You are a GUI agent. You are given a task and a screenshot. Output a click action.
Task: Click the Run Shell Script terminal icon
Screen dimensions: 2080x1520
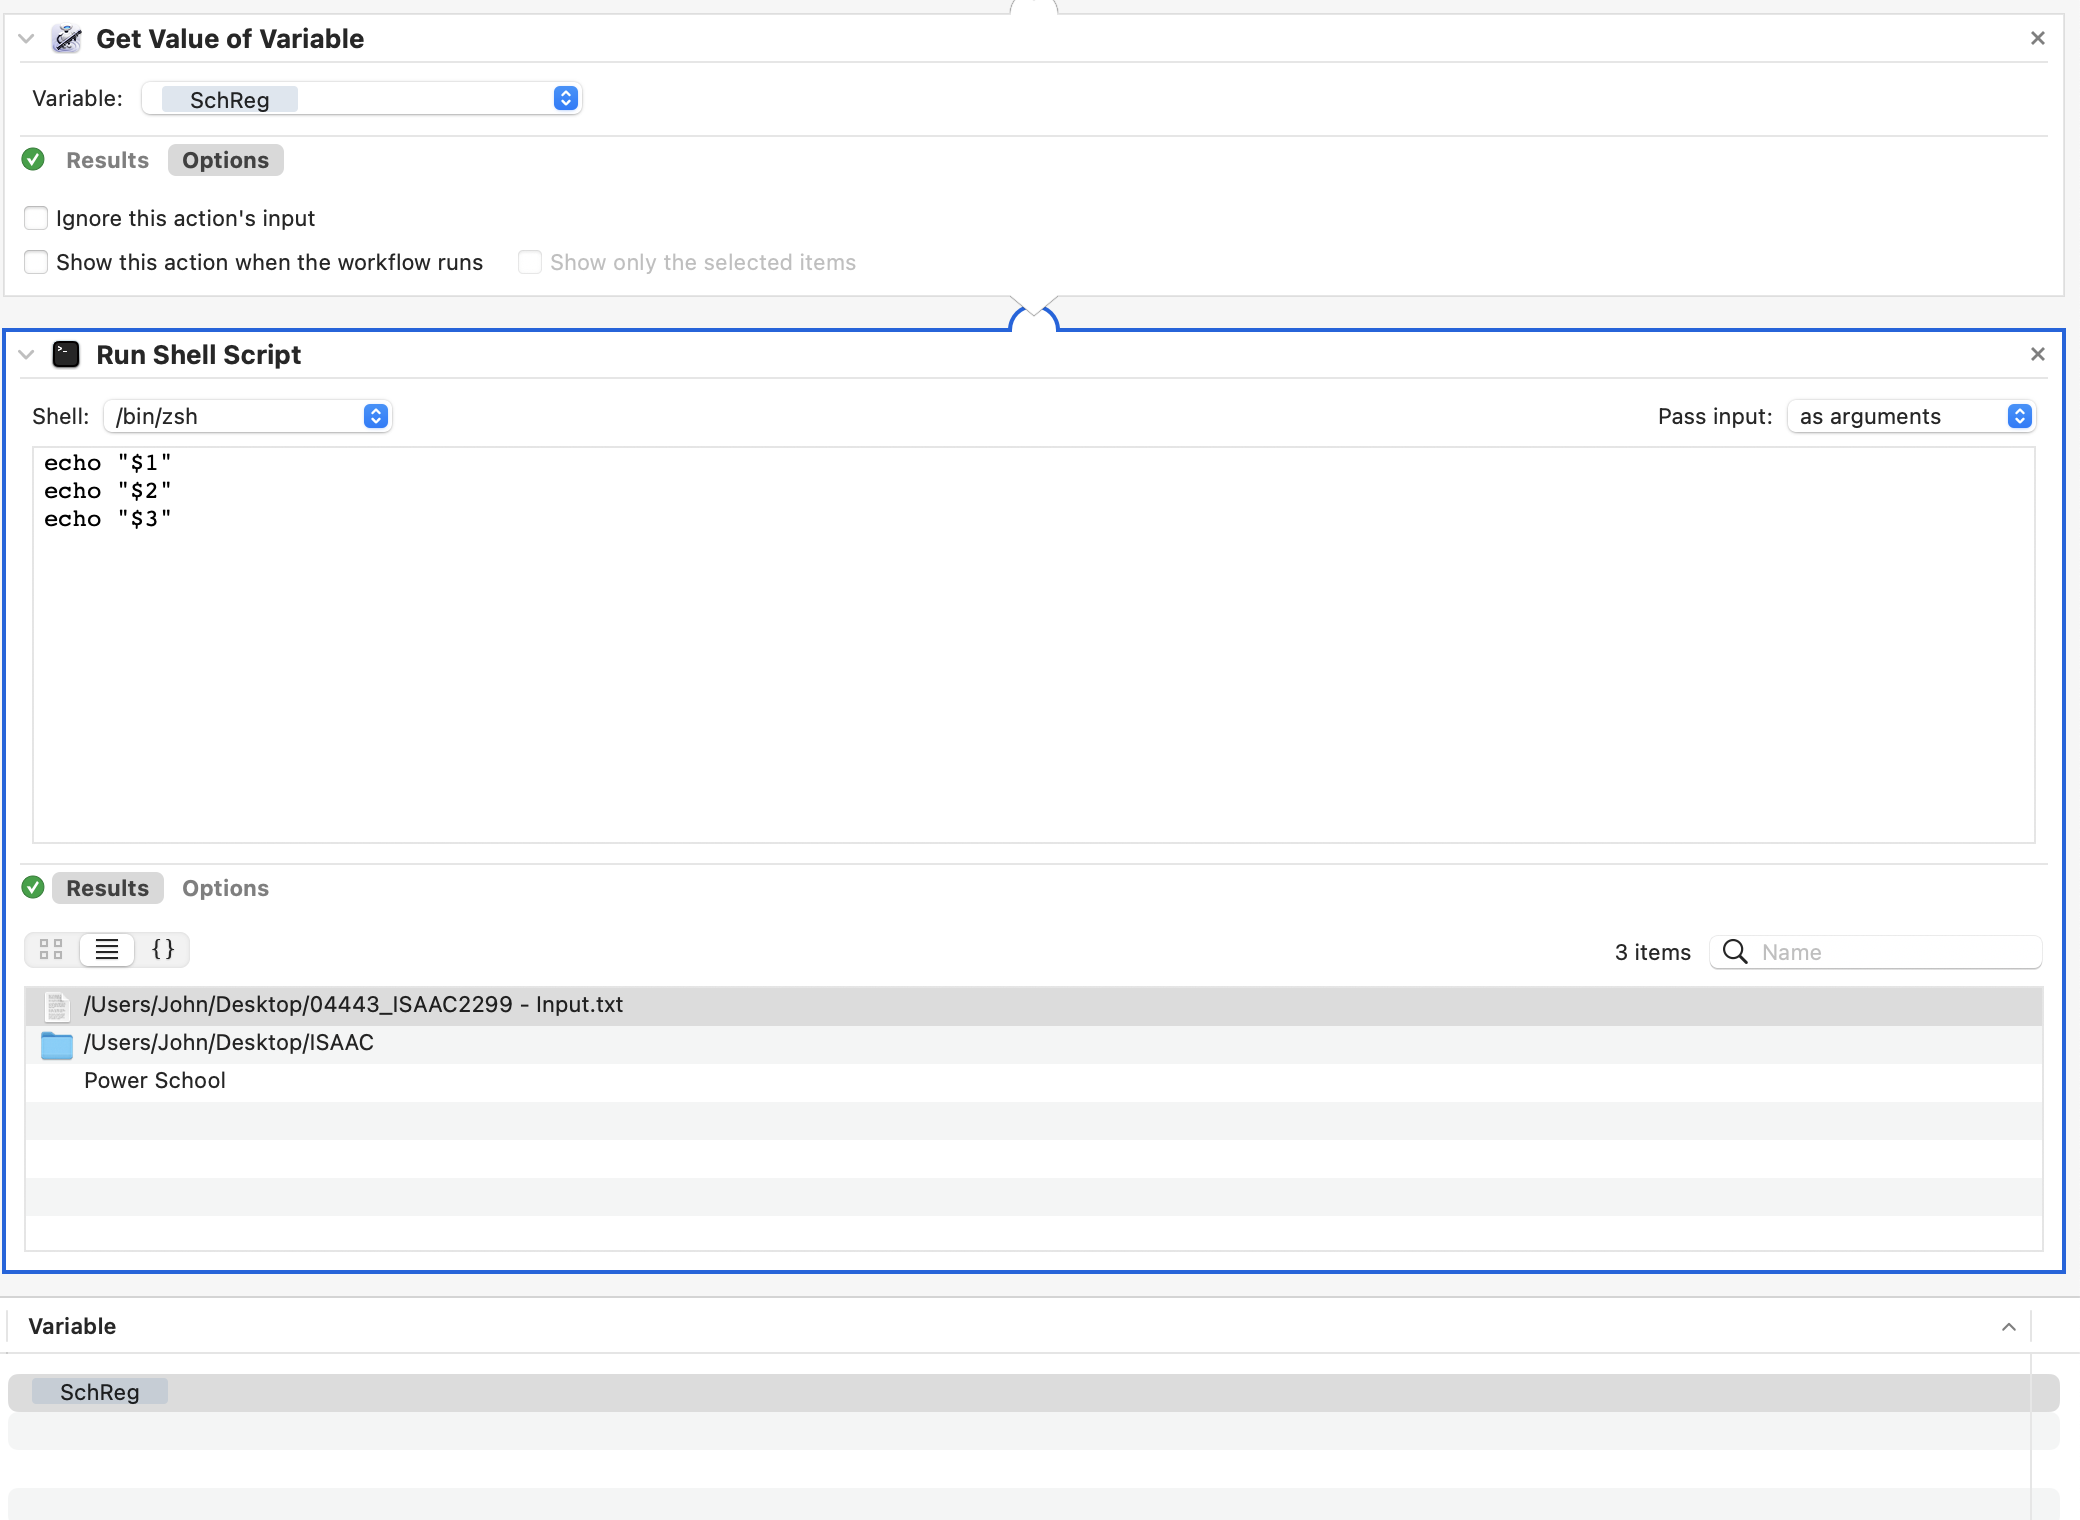[66, 355]
